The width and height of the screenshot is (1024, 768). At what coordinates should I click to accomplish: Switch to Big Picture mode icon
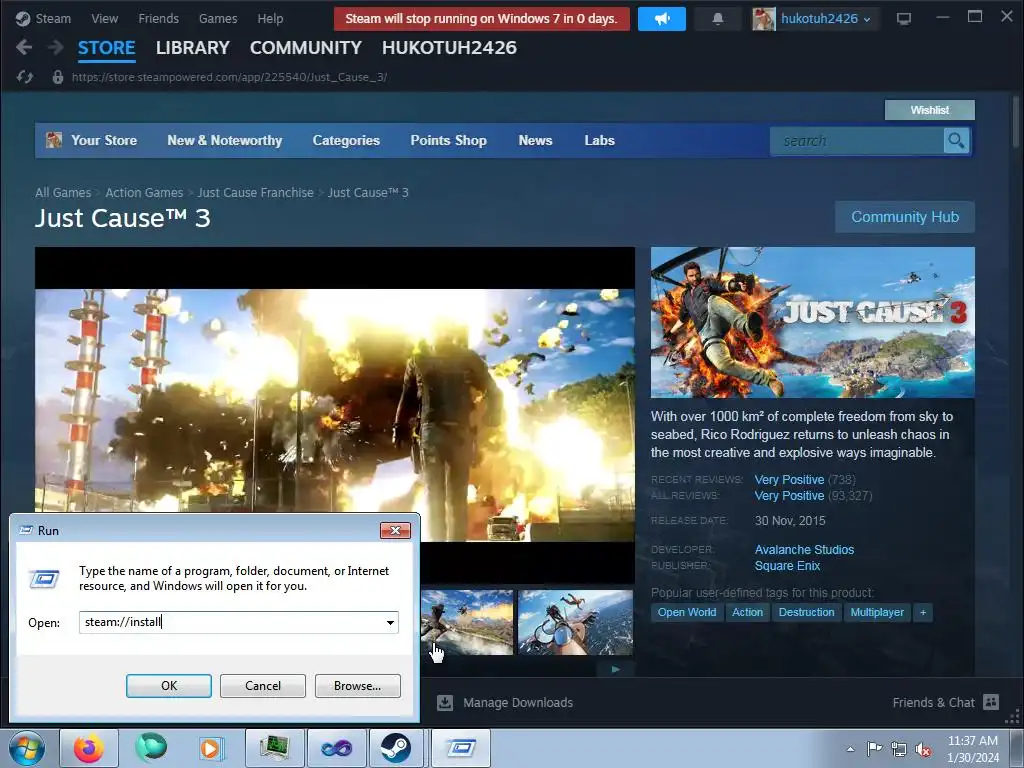click(x=904, y=19)
